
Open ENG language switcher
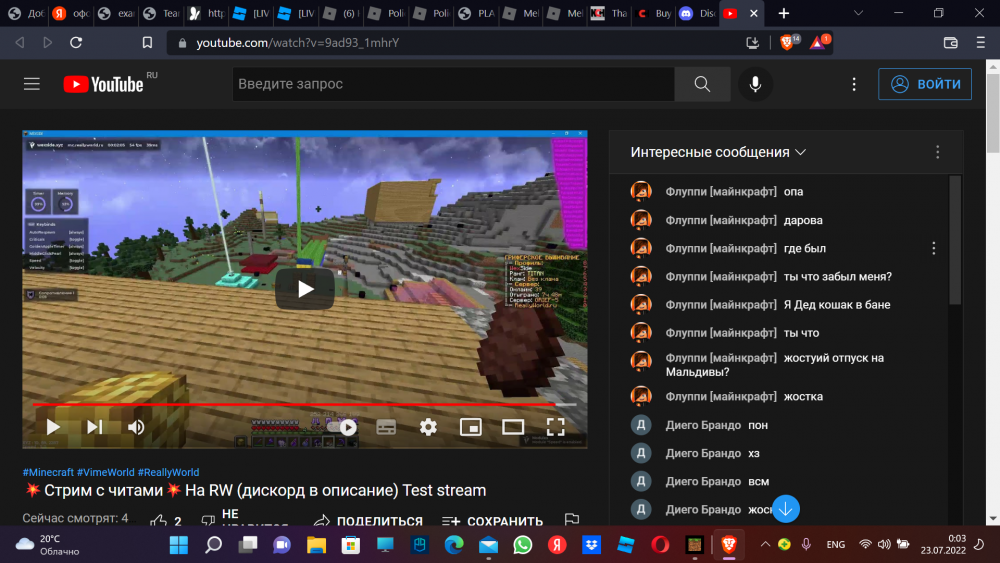[835, 545]
